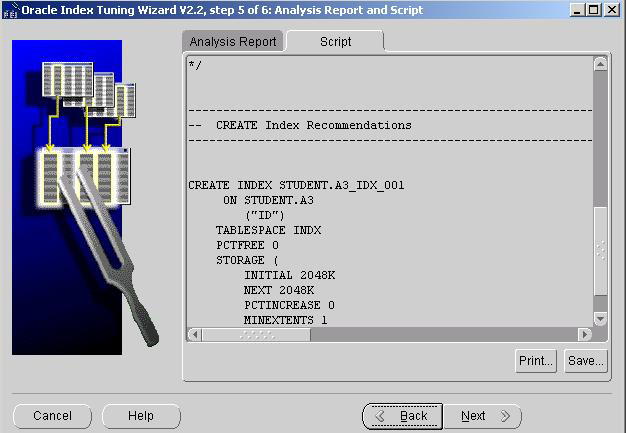Image resolution: width=626 pixels, height=433 pixels.
Task: Click the 'ON STUDENT.A3' script line
Action: [x=268, y=200]
